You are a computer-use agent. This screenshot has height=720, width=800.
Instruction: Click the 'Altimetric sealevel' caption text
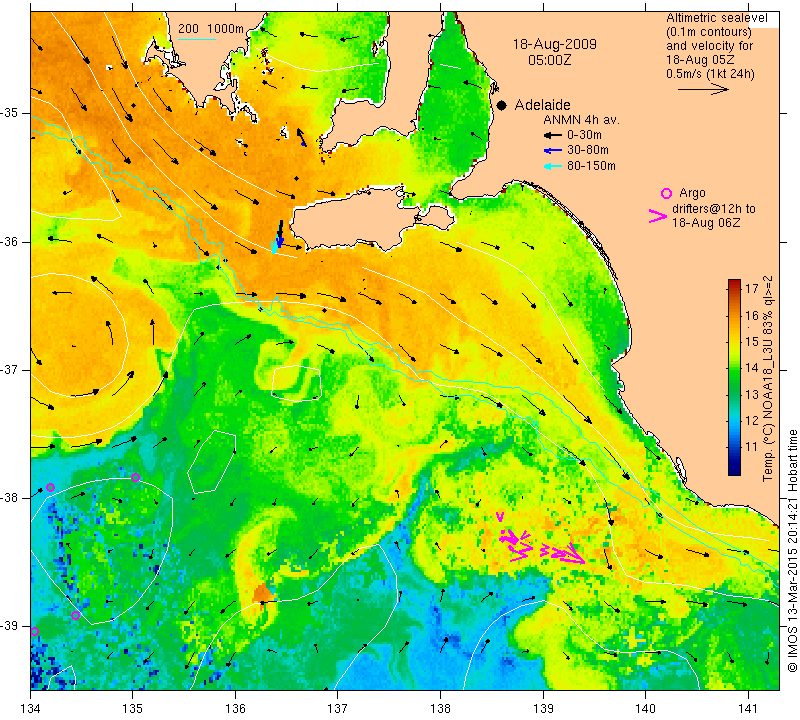pos(716,18)
